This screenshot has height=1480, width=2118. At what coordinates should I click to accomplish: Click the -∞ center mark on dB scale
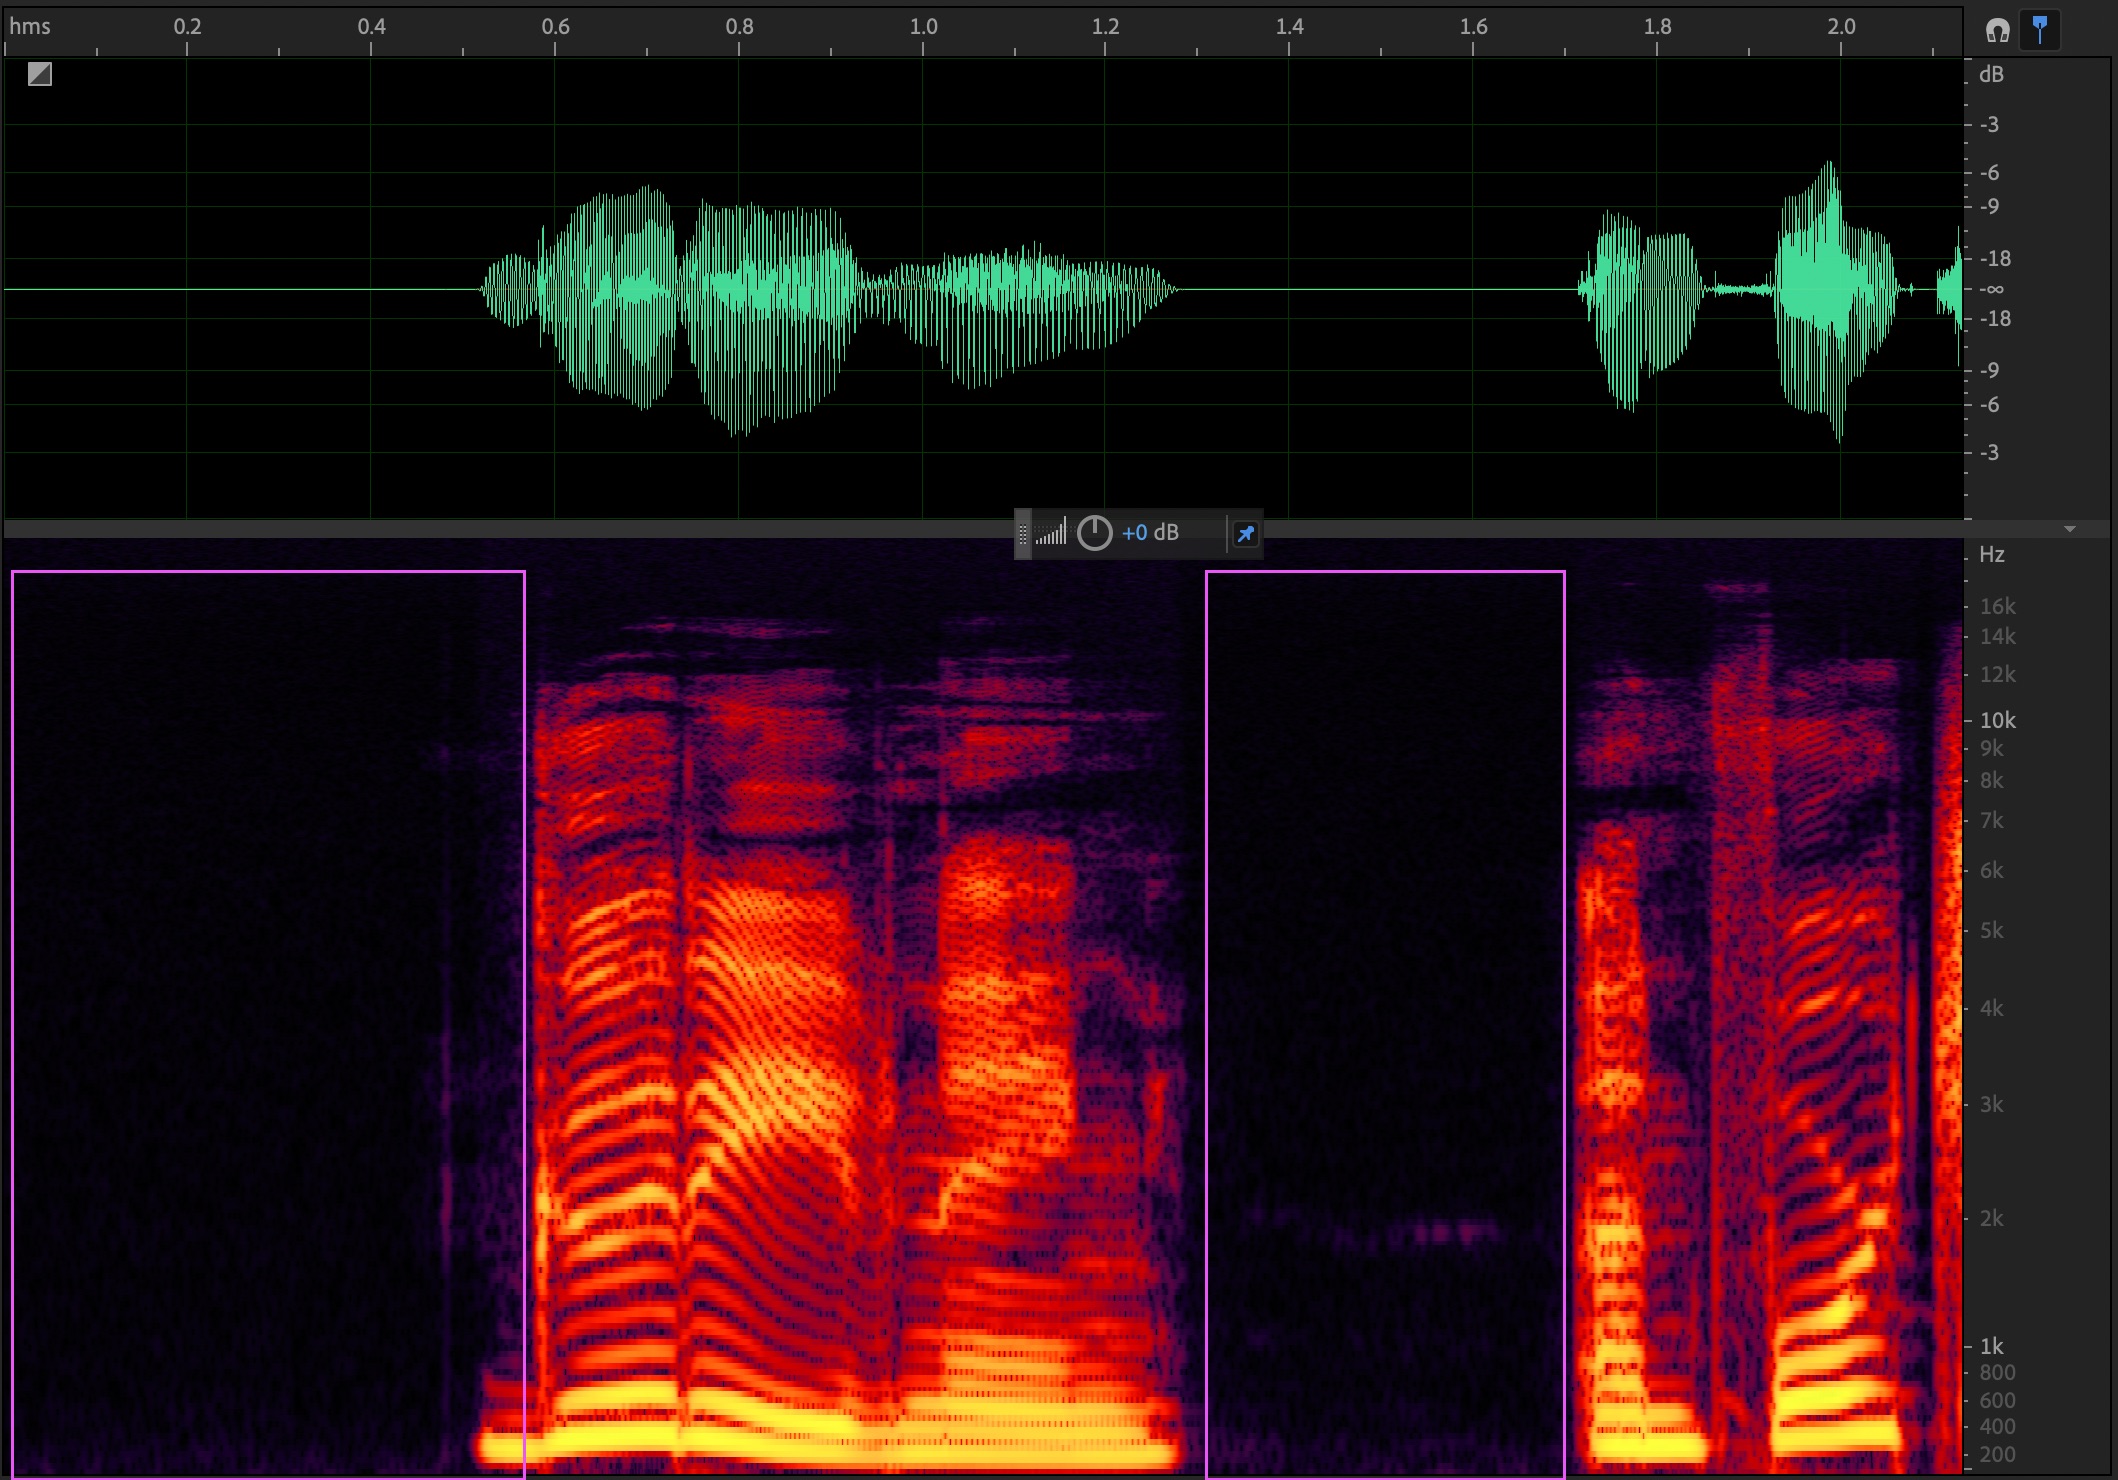1992,289
